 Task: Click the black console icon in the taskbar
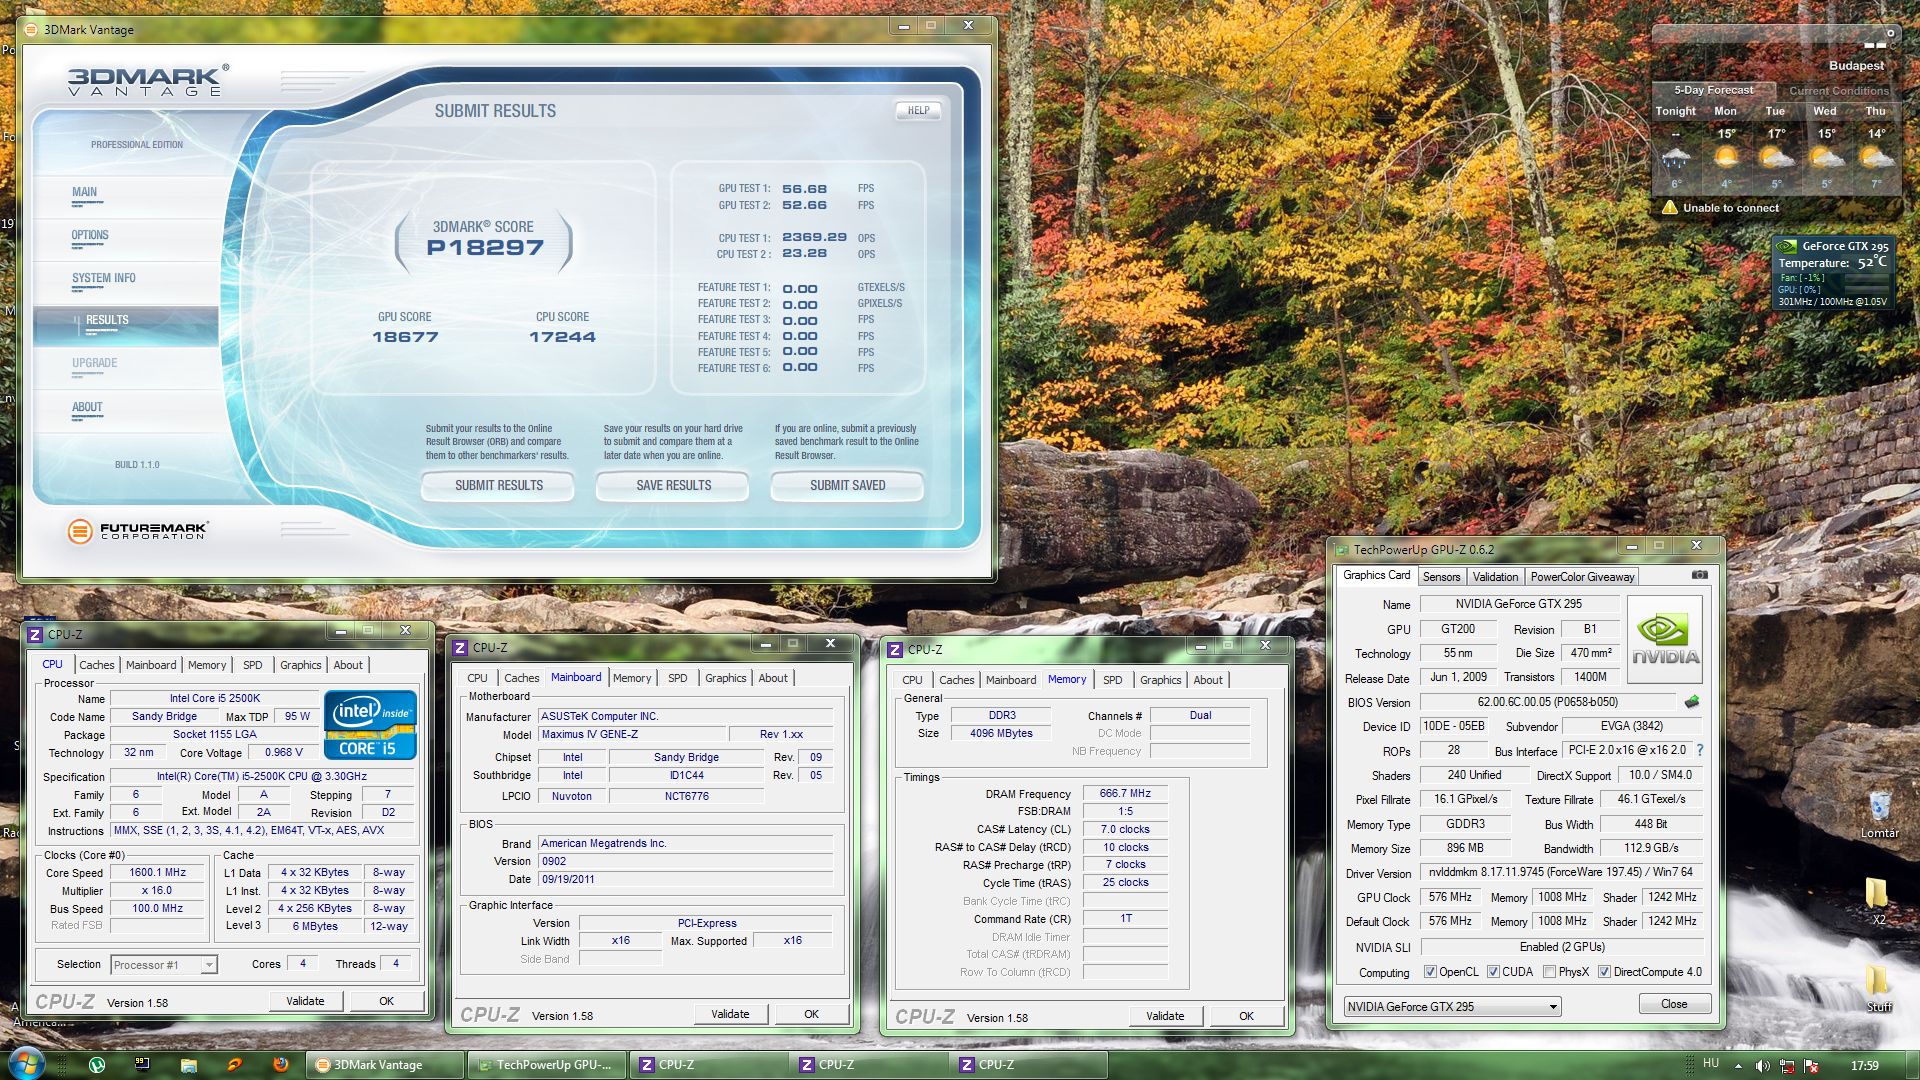[142, 1065]
